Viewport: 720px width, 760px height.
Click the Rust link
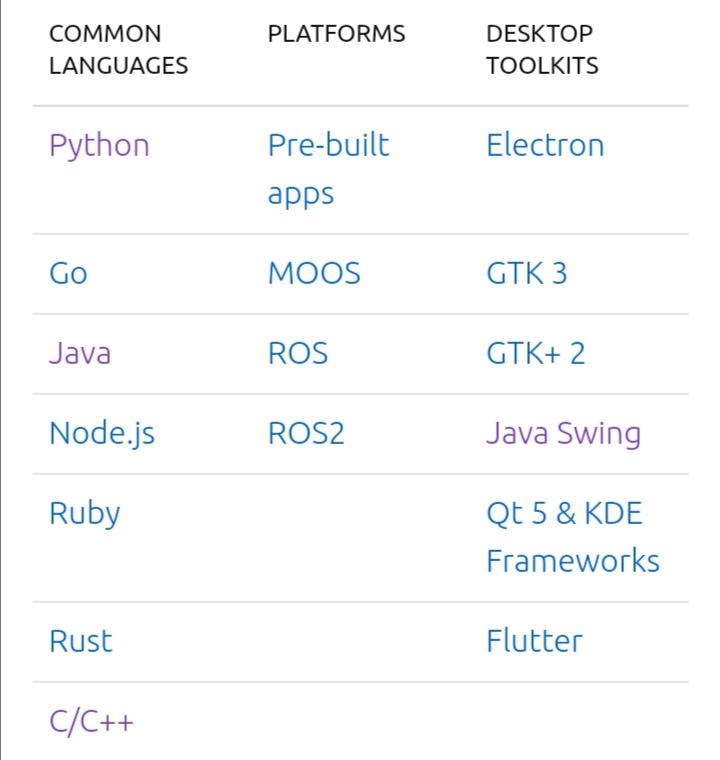[x=81, y=641]
